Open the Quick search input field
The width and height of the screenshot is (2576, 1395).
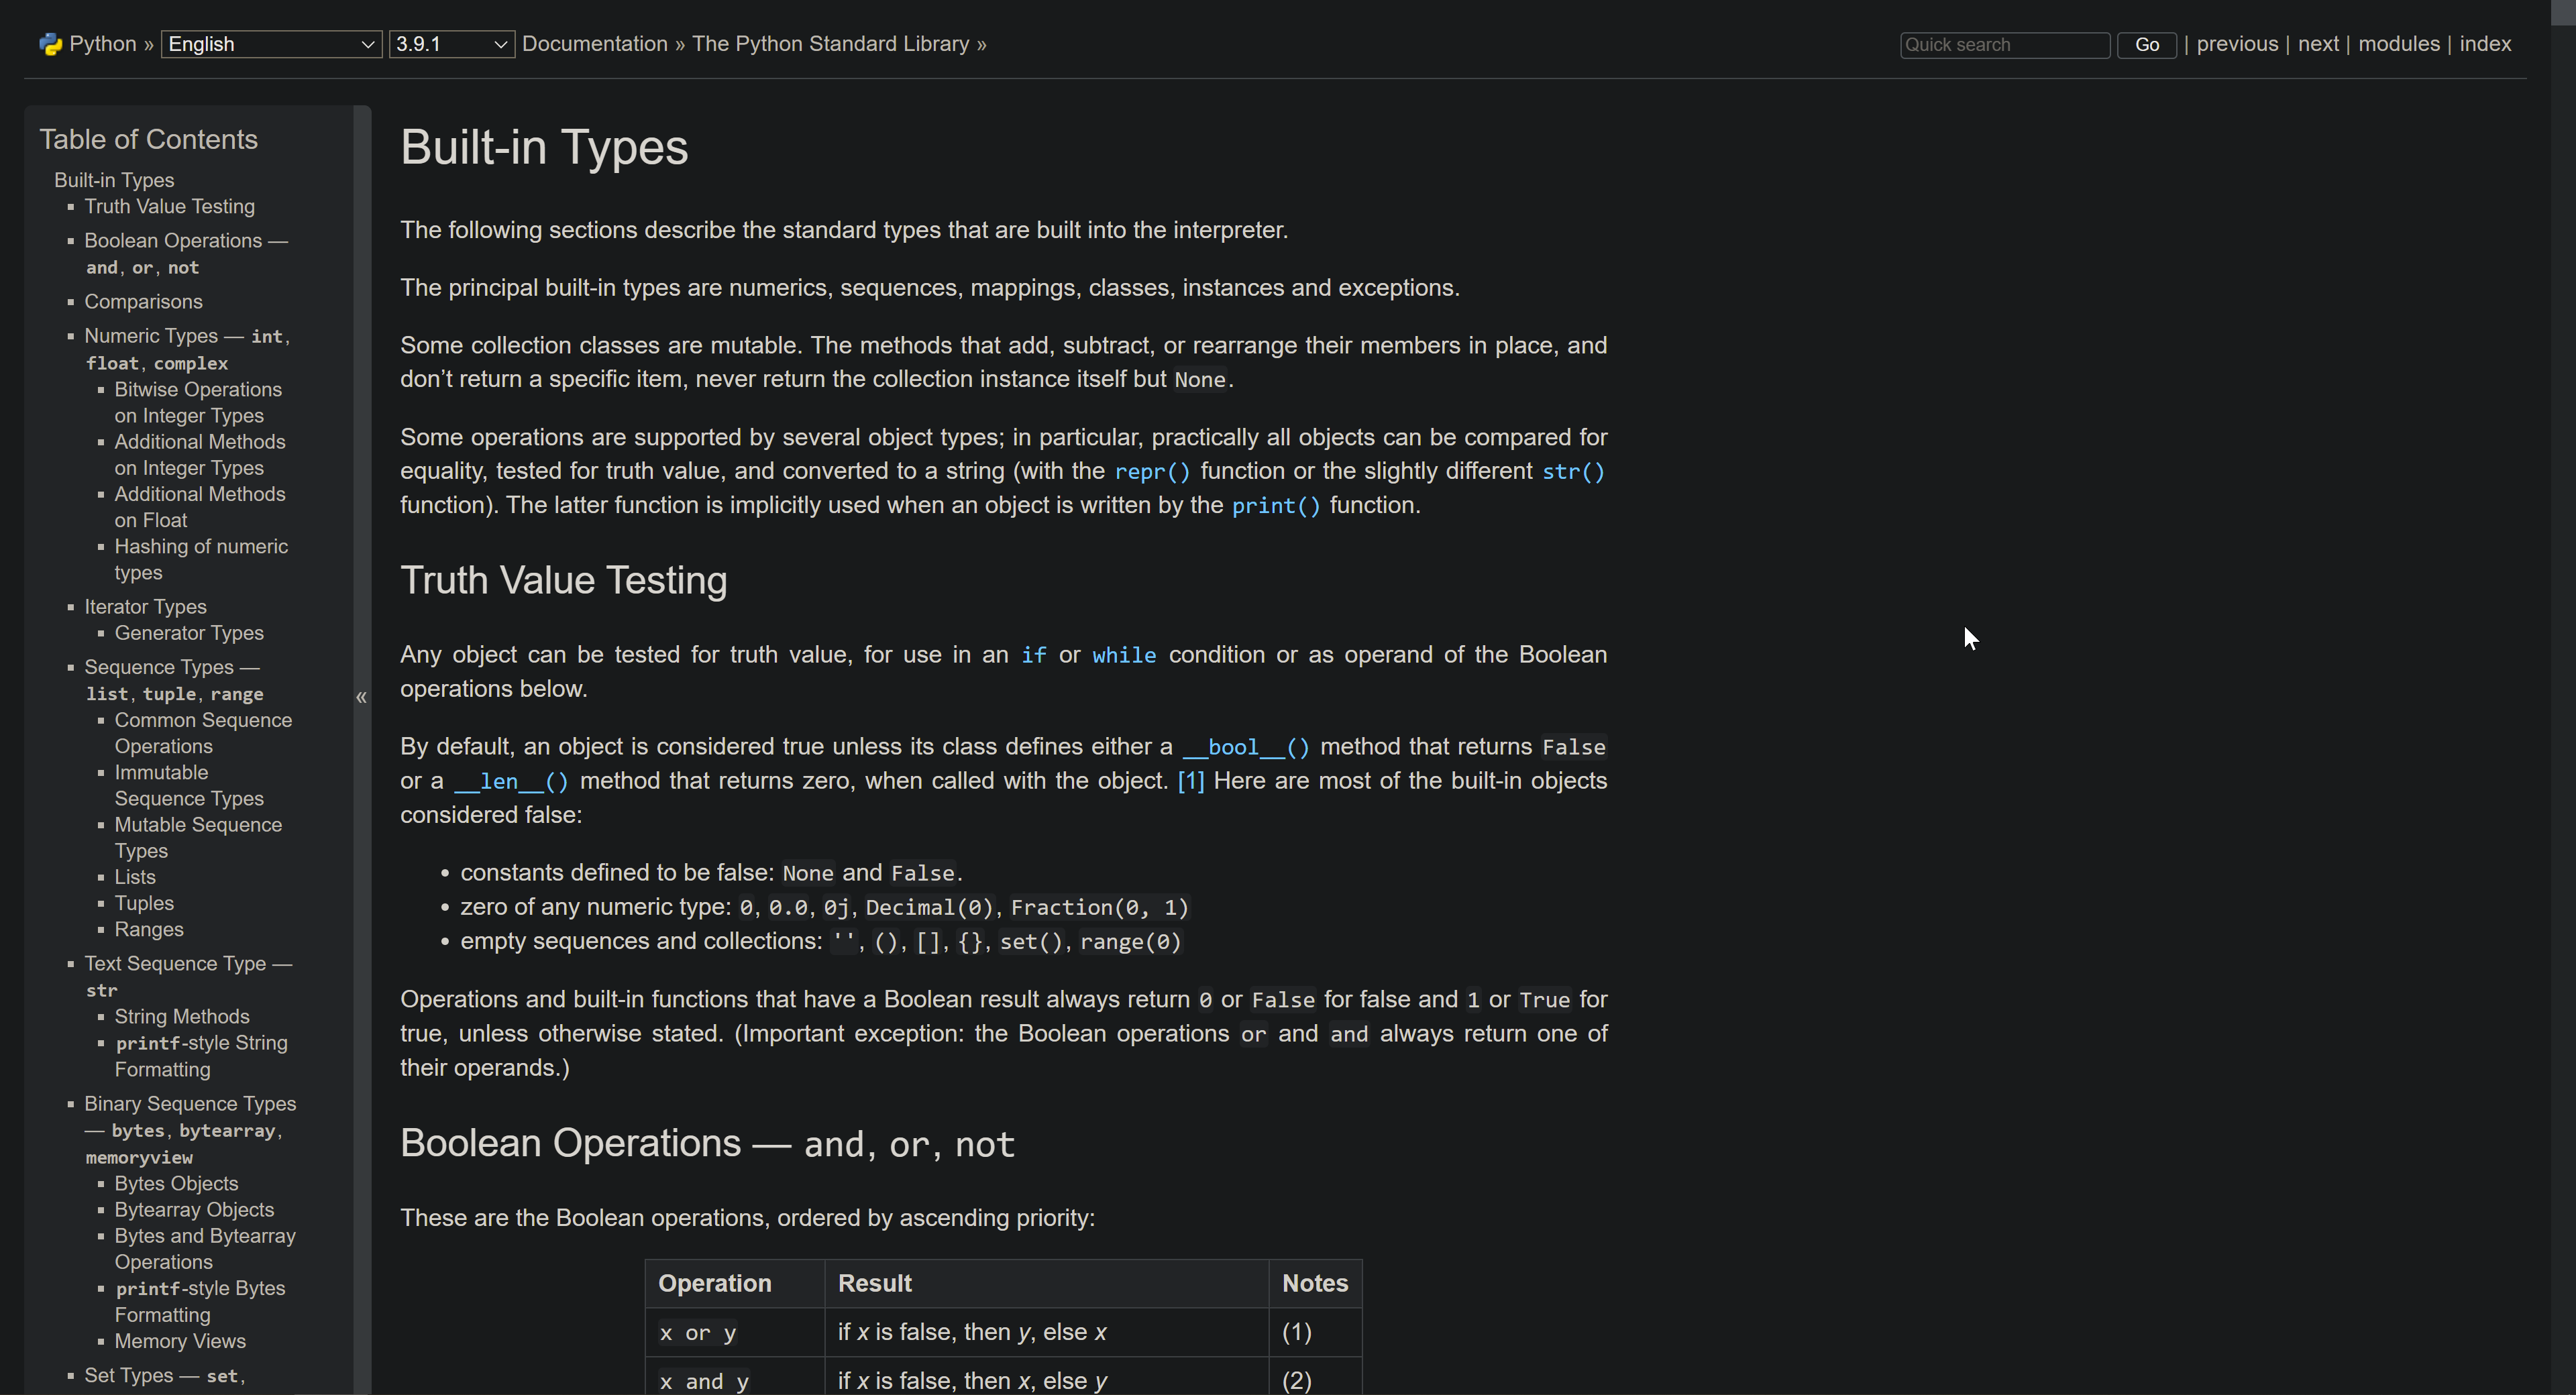point(2004,44)
